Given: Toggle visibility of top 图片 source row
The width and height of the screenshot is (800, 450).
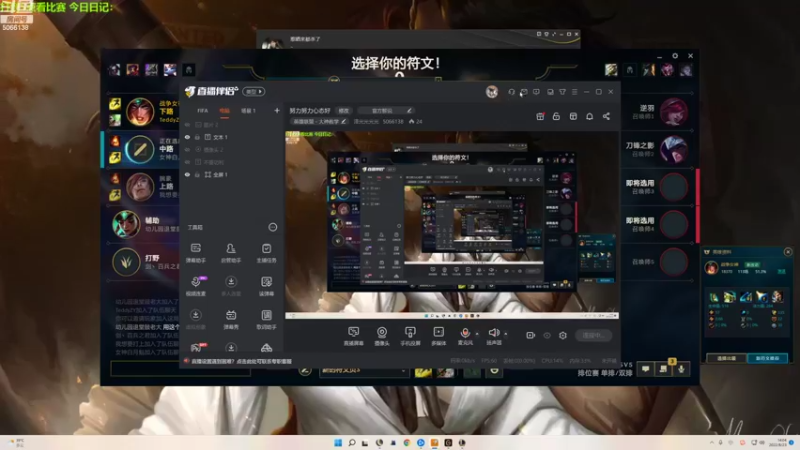Looking at the screenshot, I should coord(187,124).
